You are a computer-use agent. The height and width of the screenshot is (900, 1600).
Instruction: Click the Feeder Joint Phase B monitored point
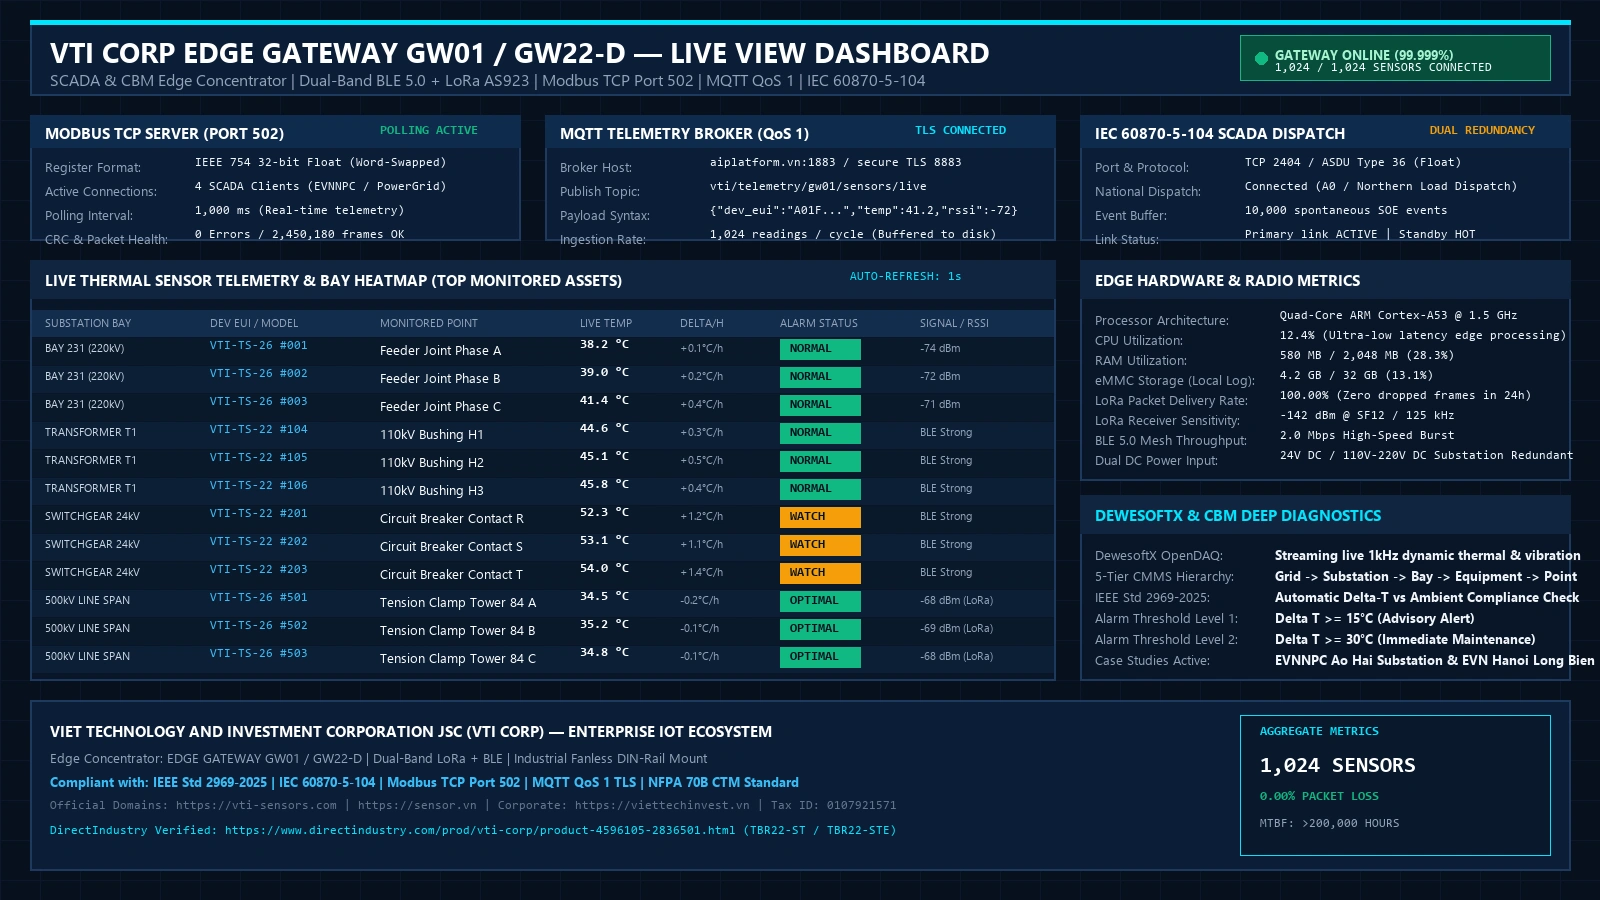pyautogui.click(x=440, y=379)
